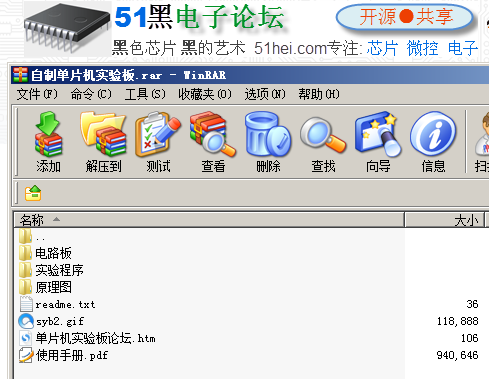The image size is (489, 379).
Task: Select the 原理图 folder icon
Action: point(25,287)
